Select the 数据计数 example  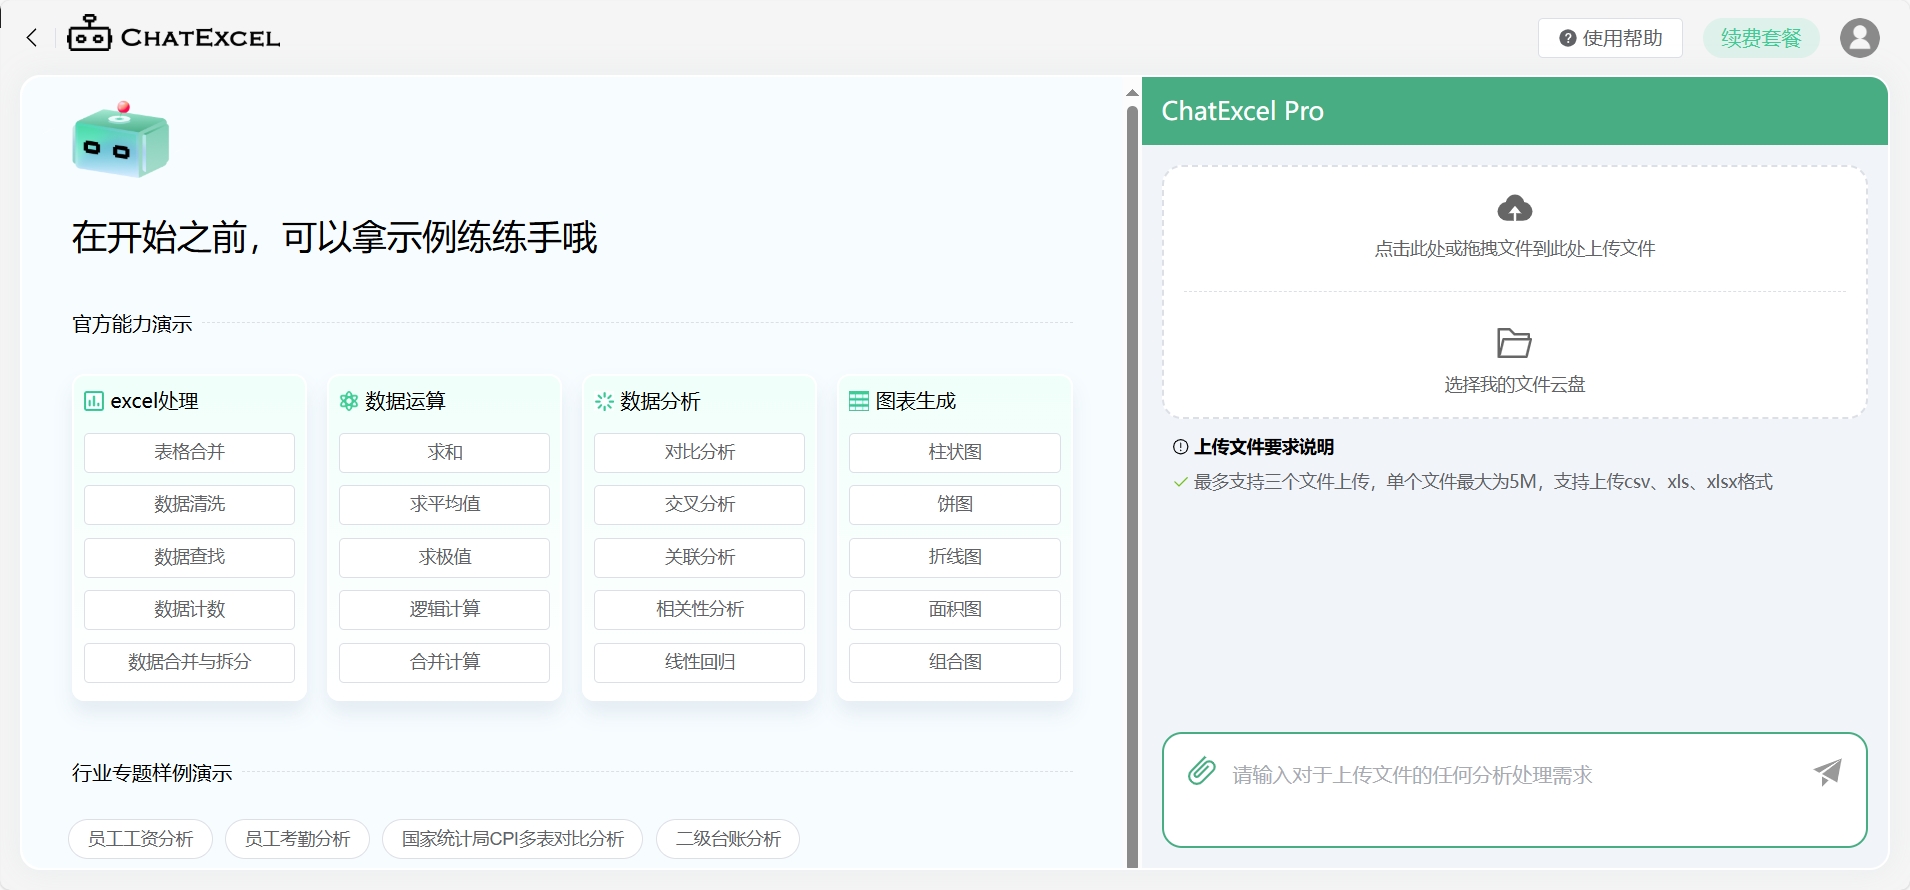point(189,609)
